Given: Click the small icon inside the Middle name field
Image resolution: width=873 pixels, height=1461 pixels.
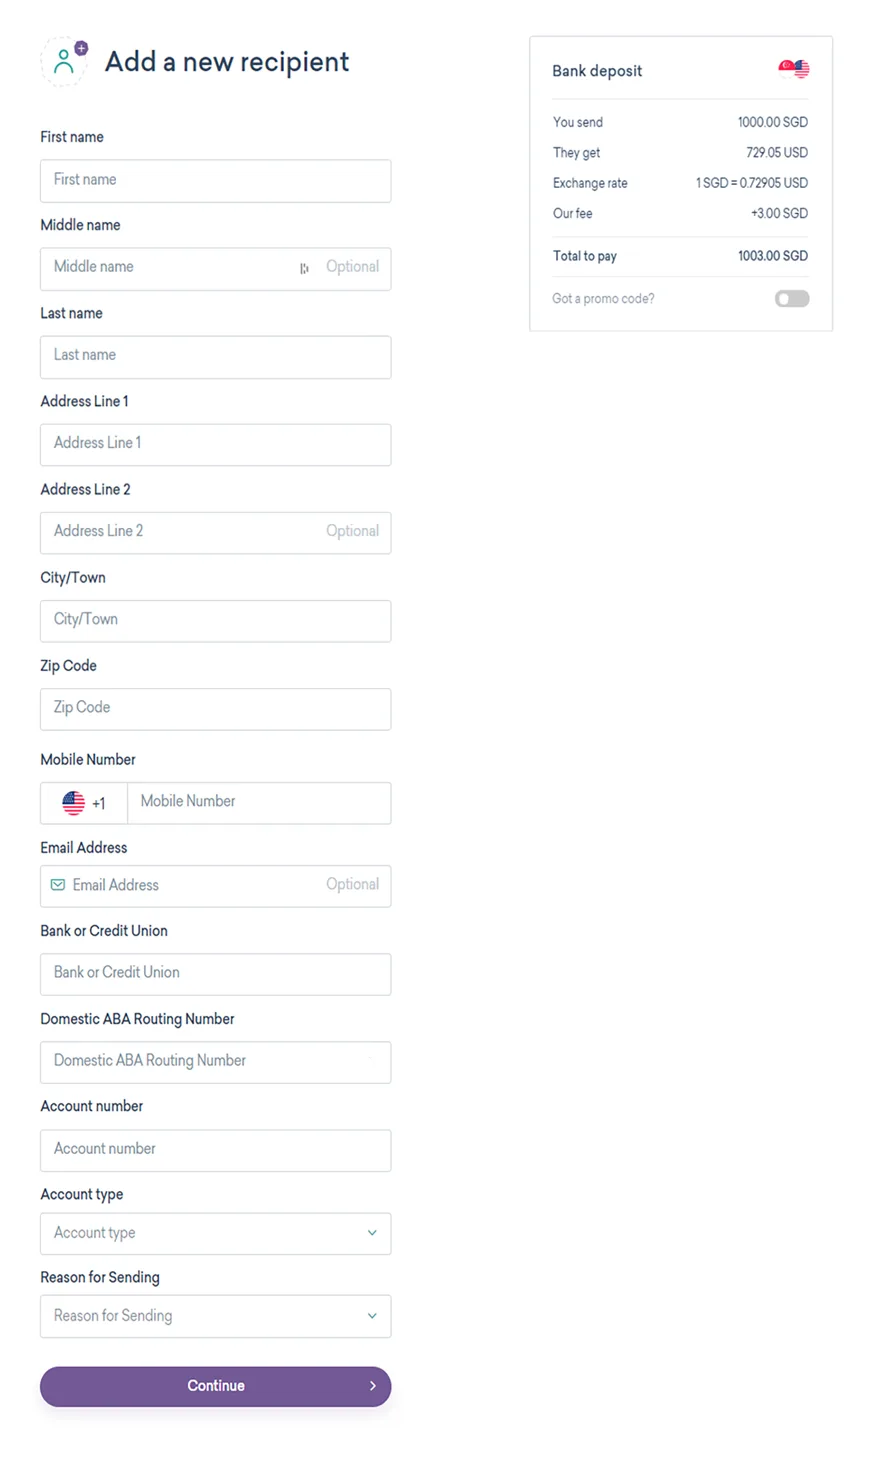Looking at the screenshot, I should [x=304, y=268].
